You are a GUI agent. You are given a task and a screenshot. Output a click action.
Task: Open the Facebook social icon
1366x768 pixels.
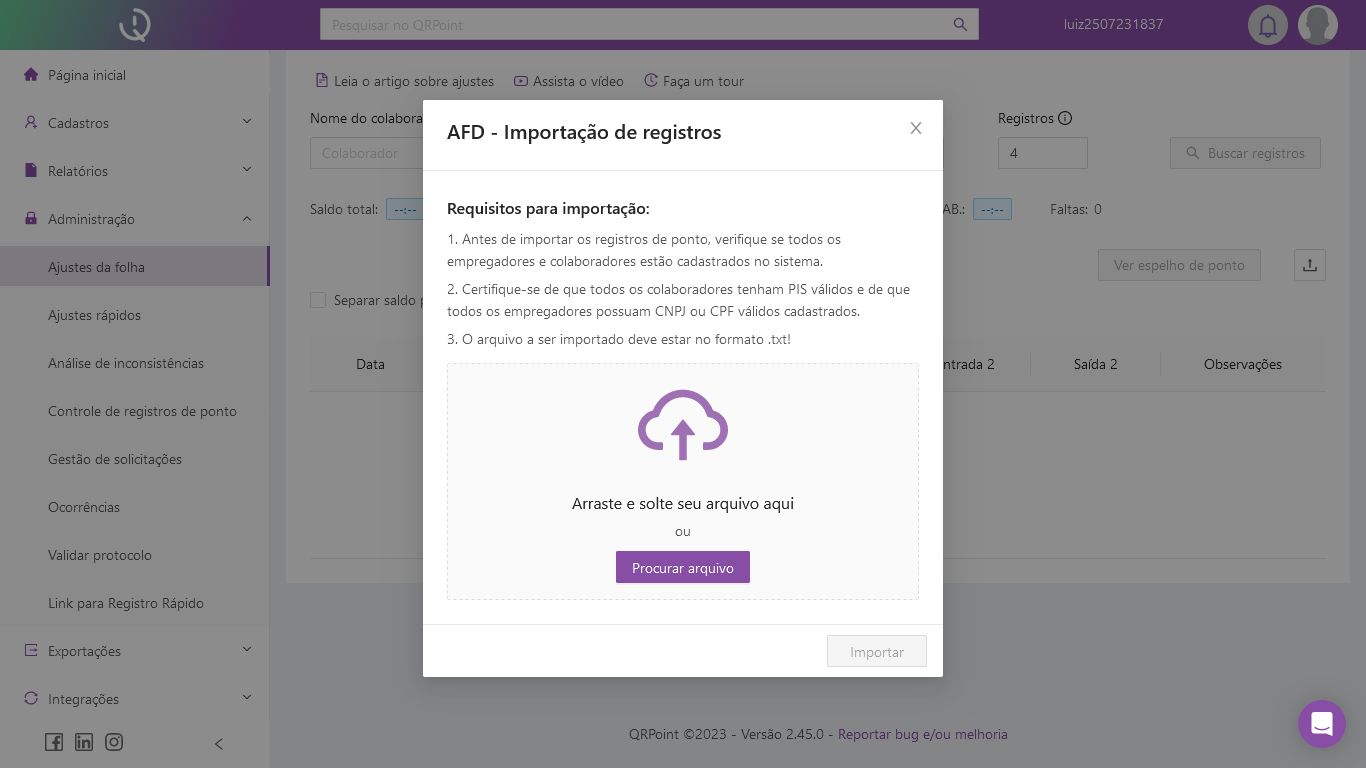point(54,742)
